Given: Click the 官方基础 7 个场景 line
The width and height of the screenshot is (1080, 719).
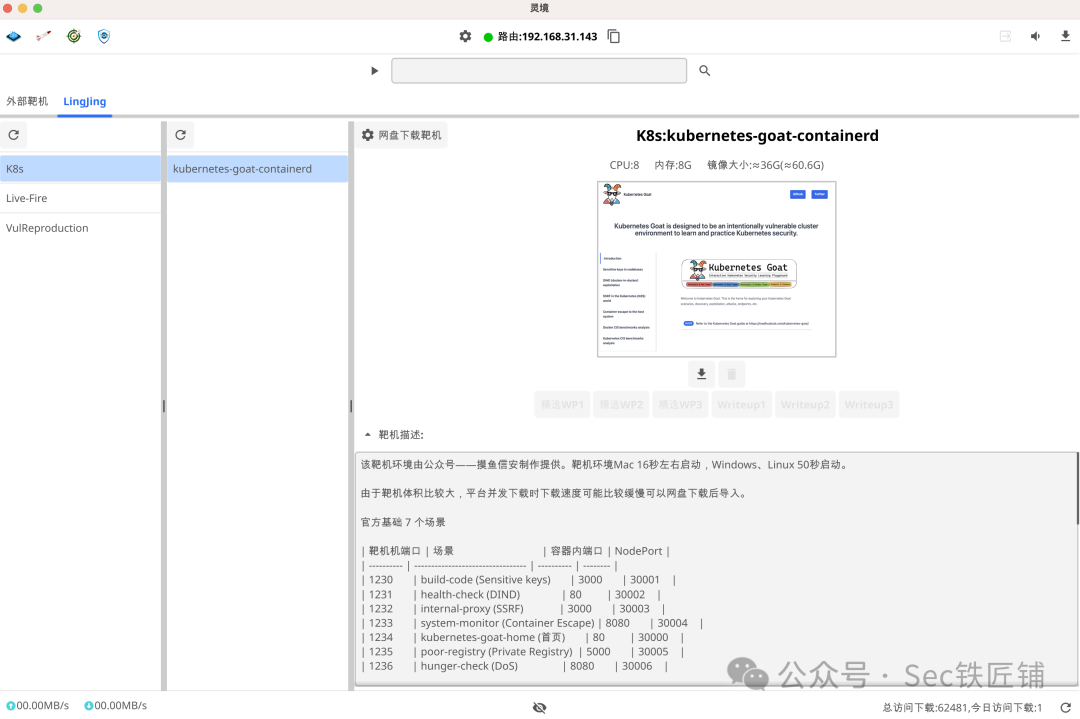Looking at the screenshot, I should tap(403, 522).
